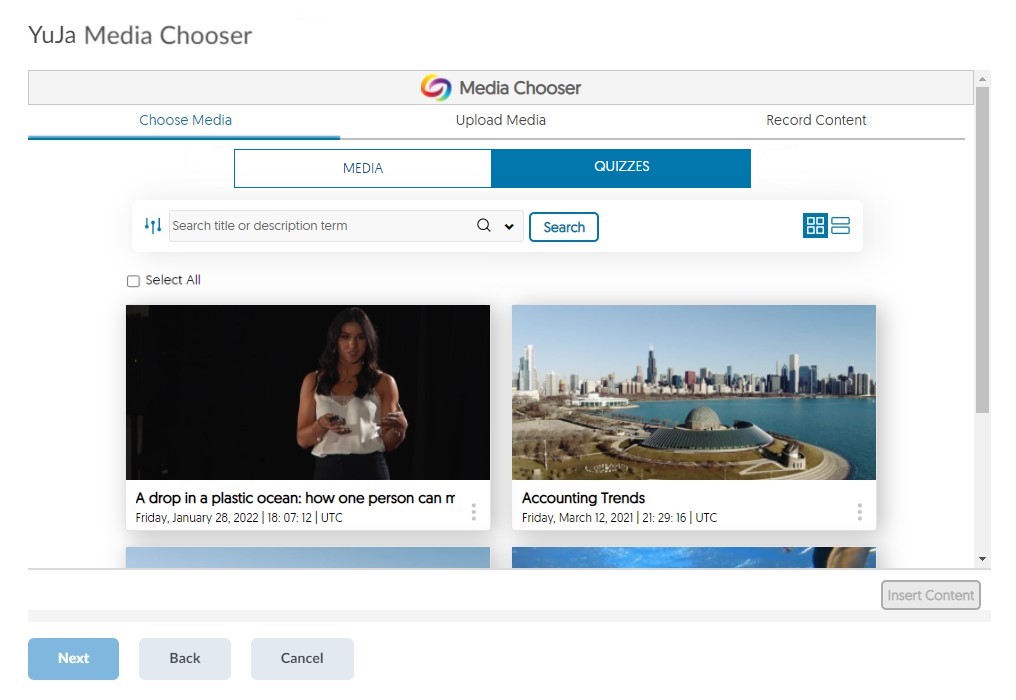1016x700 pixels.
Task: Switch to grid view layout
Action: (815, 226)
